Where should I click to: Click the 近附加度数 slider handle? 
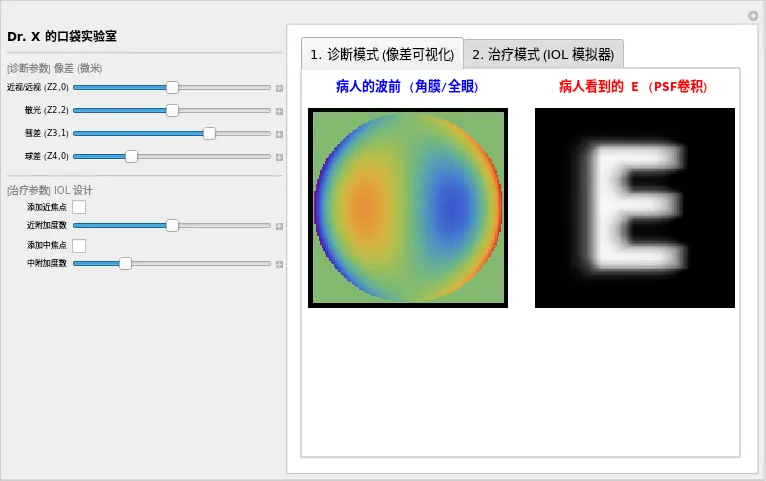(172, 226)
